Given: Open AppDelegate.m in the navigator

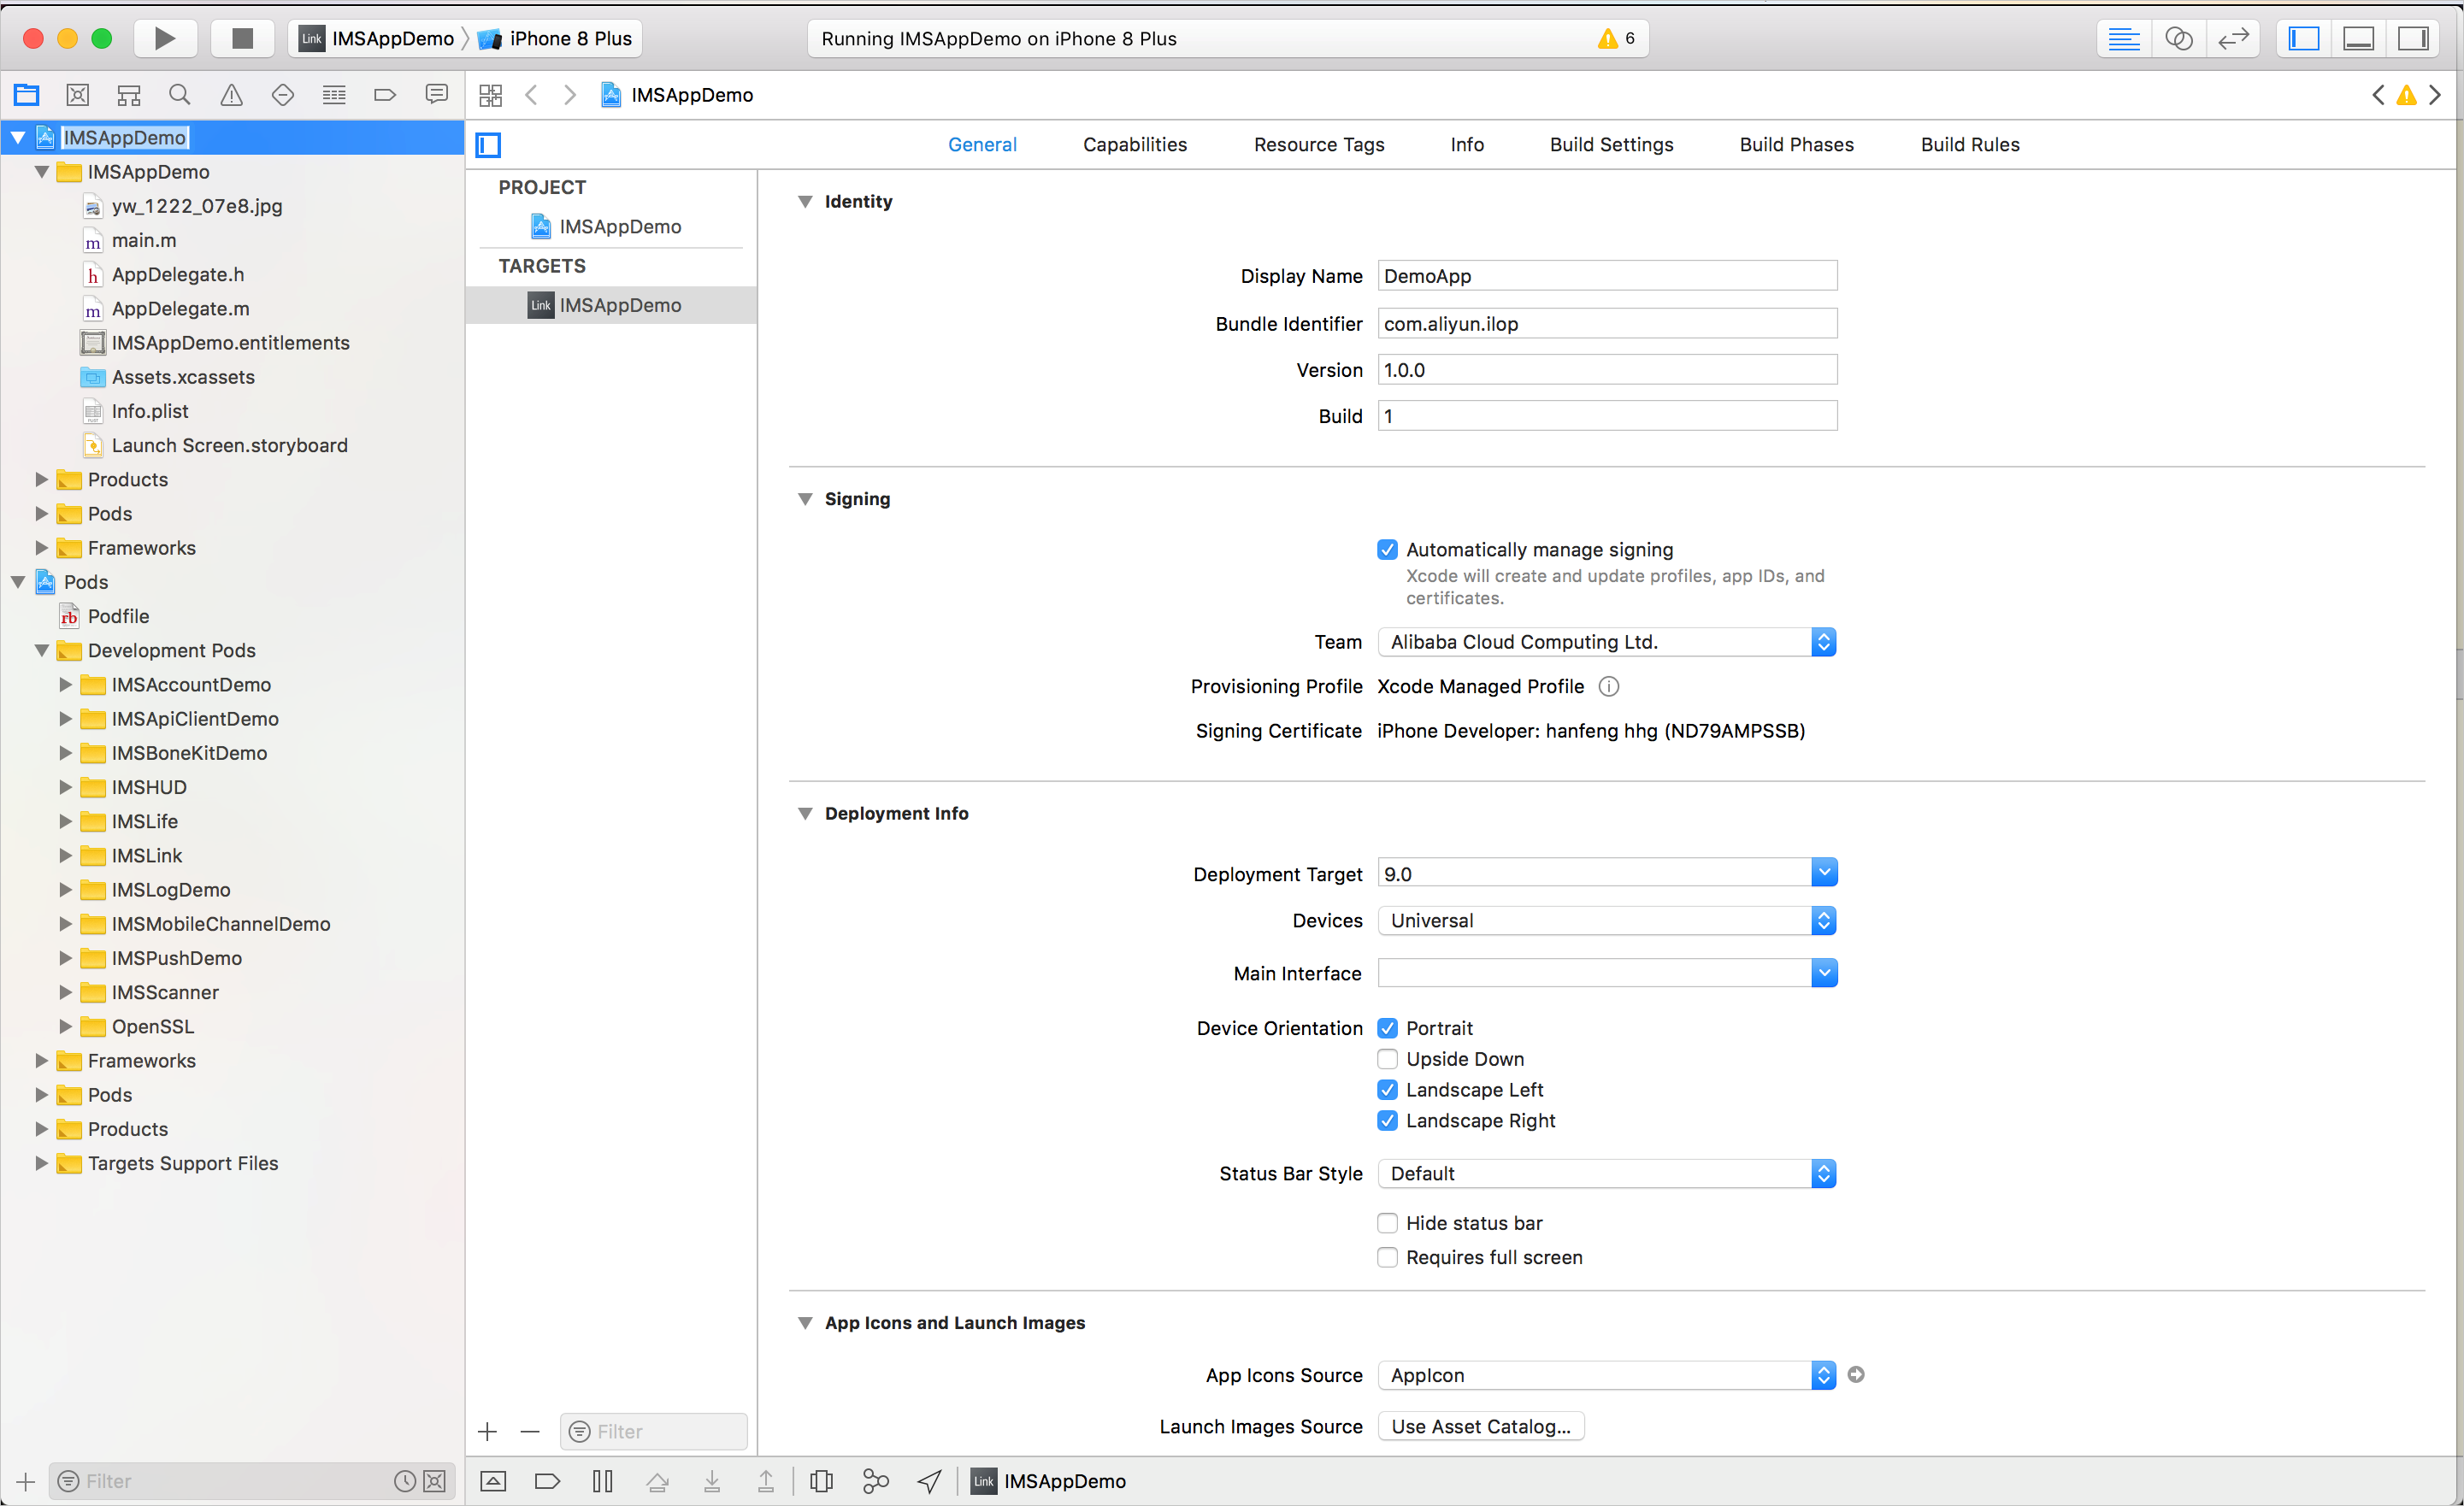Looking at the screenshot, I should 180,308.
